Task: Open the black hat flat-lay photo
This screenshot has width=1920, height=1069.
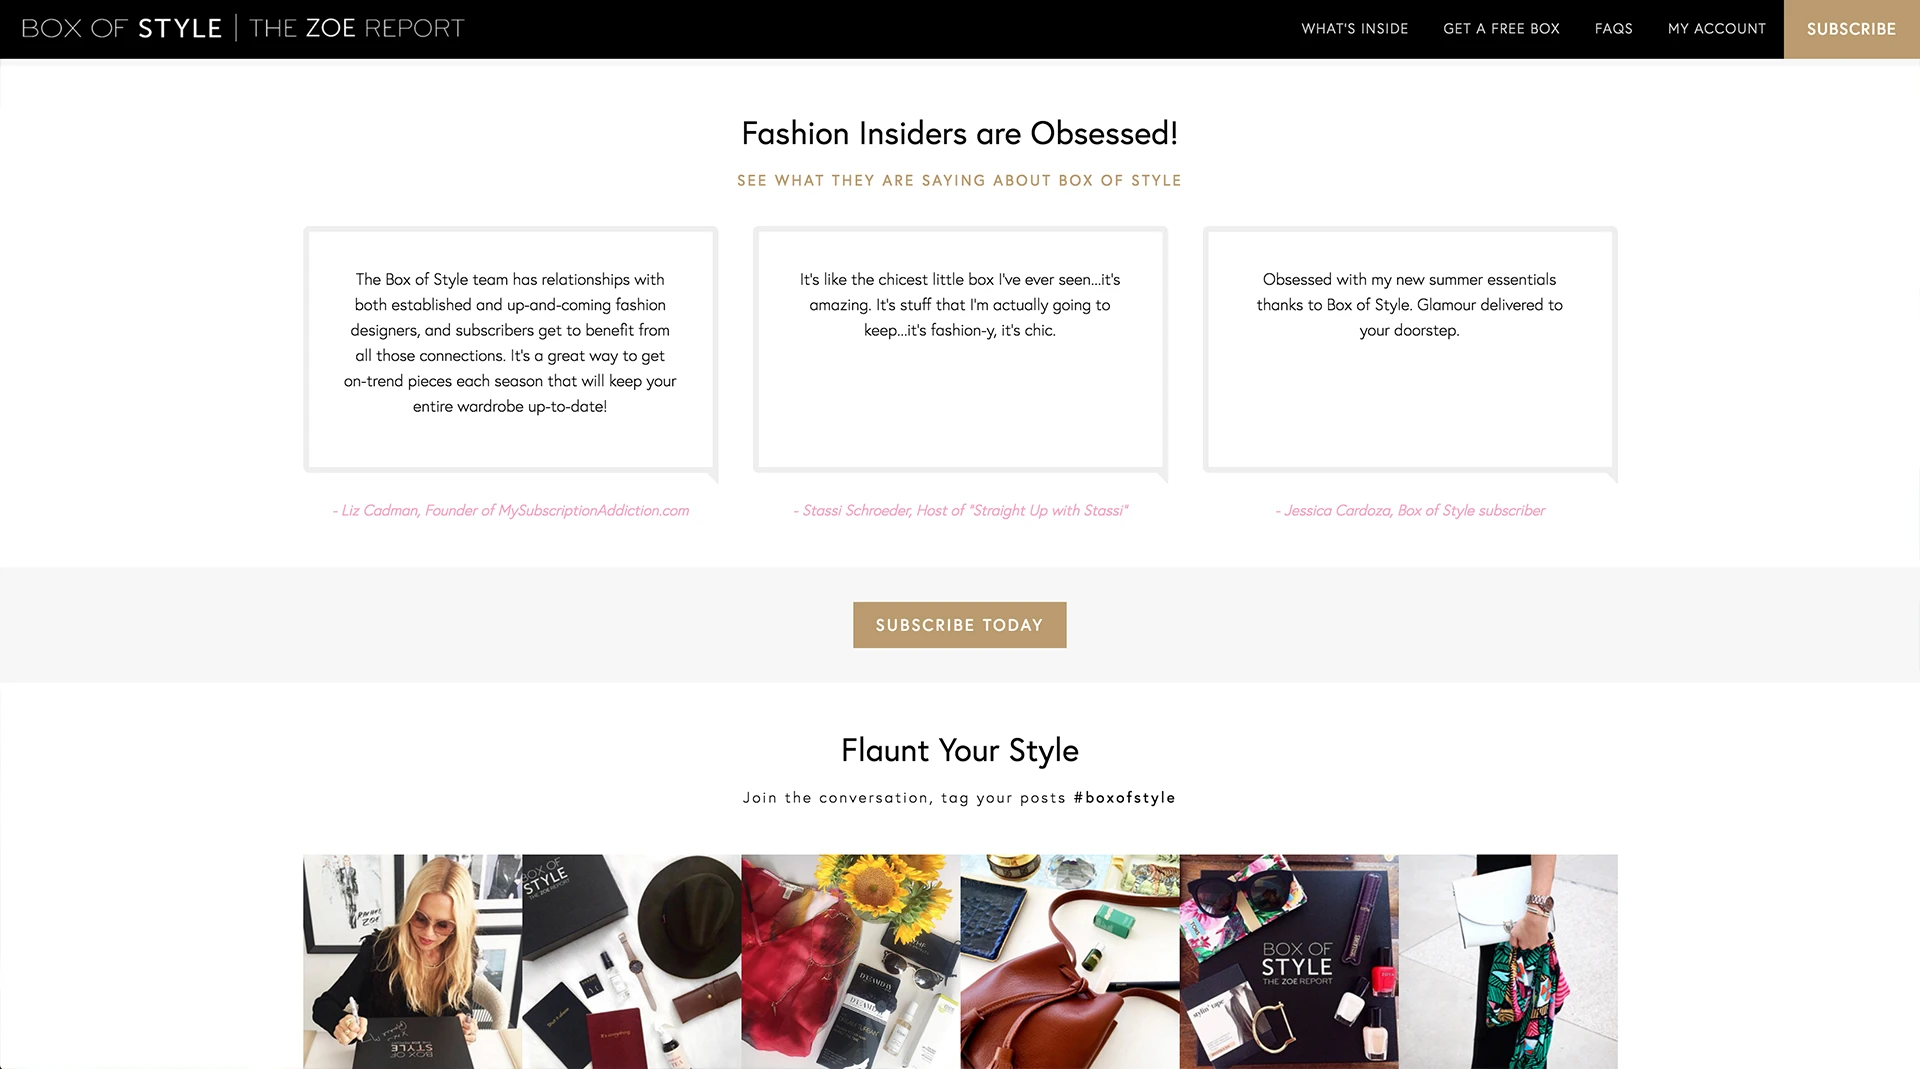Action: tap(631, 961)
